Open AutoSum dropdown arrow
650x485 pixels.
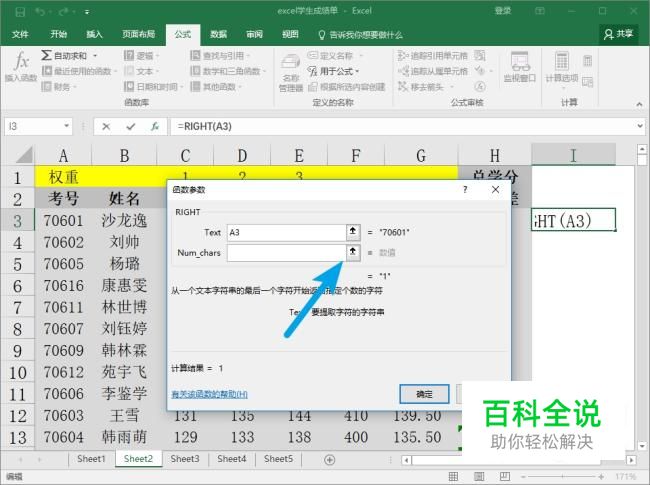95,56
